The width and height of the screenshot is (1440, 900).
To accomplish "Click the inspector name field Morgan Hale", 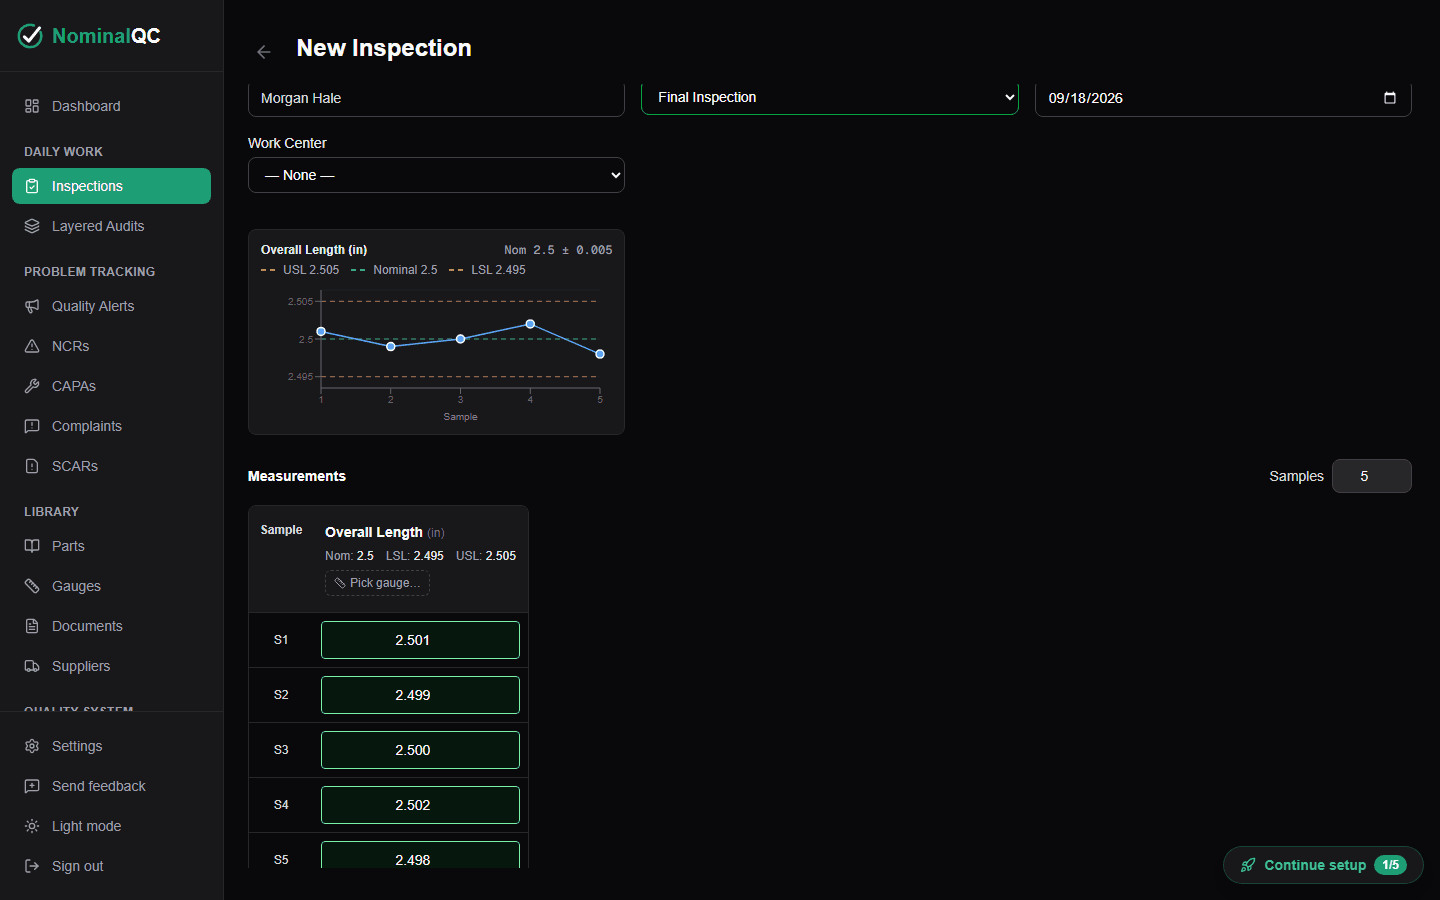I will pyautogui.click(x=436, y=98).
